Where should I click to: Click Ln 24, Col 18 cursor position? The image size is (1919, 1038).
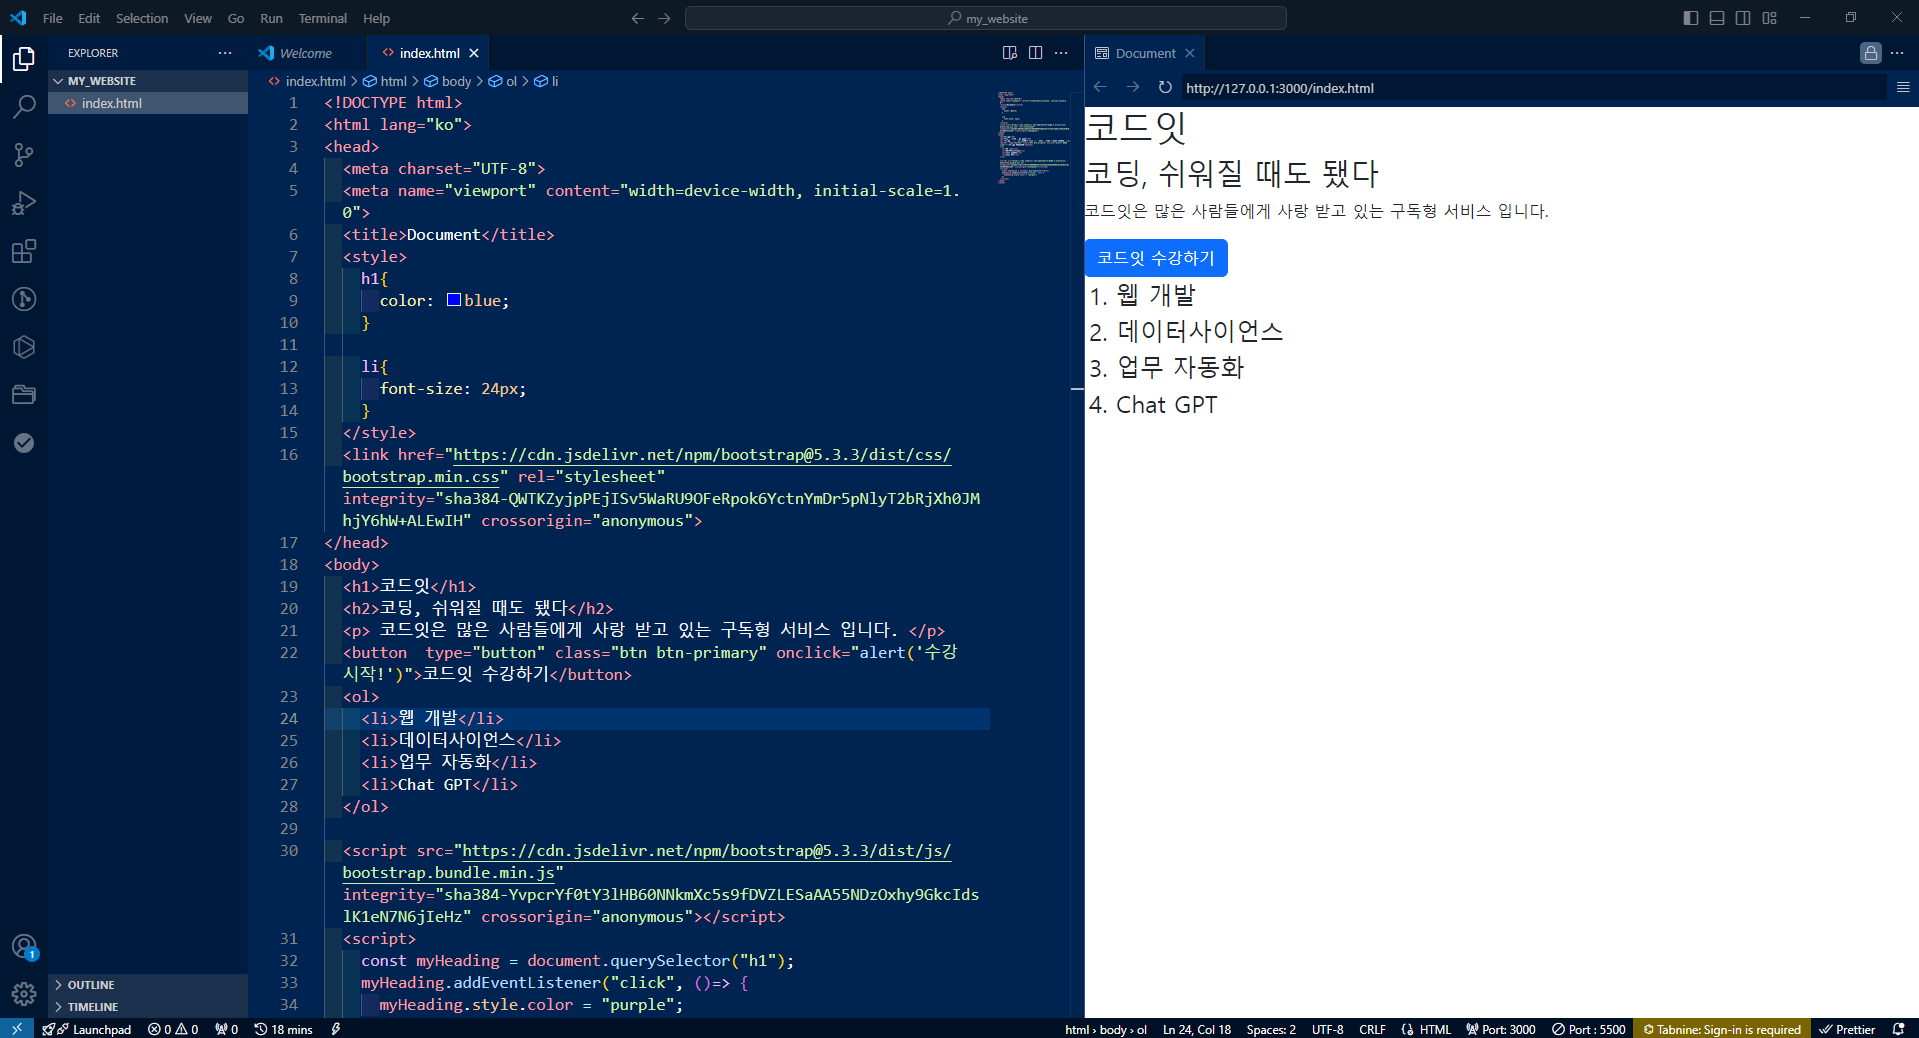pyautogui.click(x=1197, y=1029)
